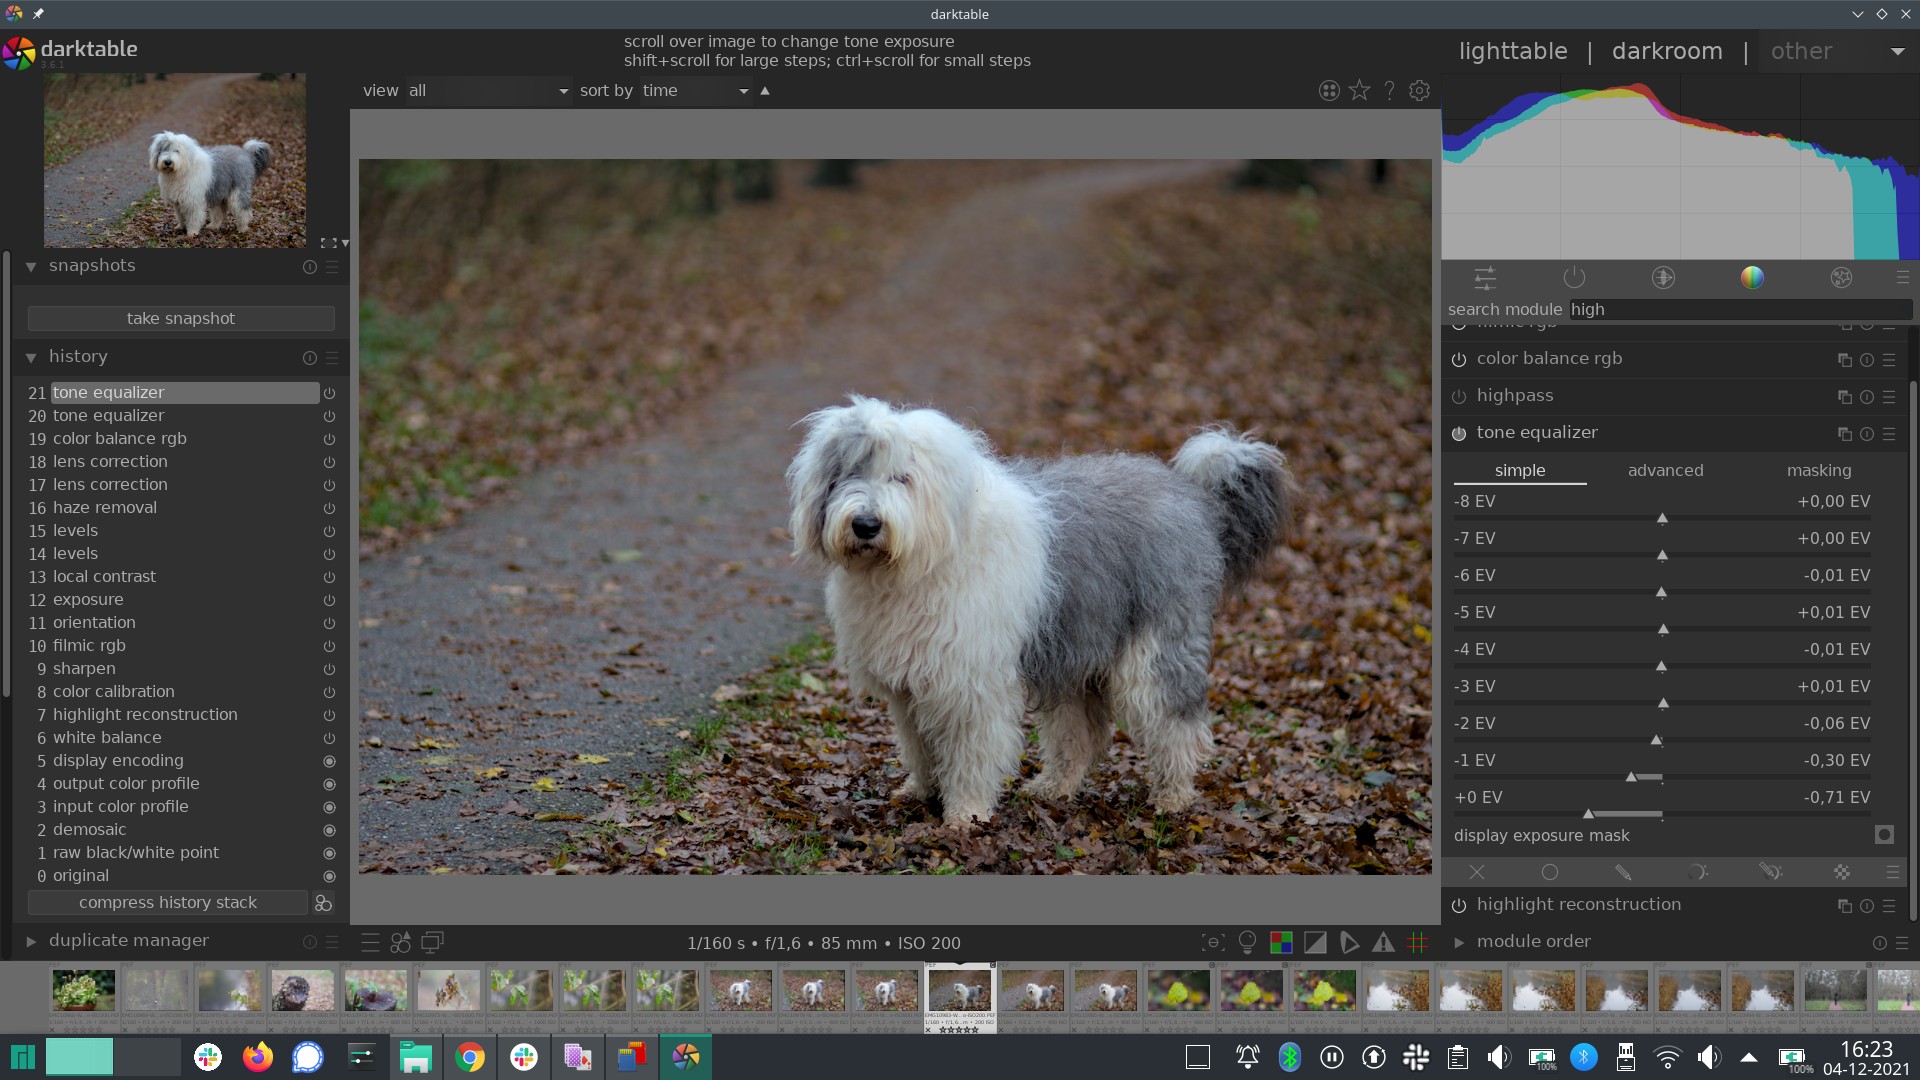Enable the overexposure warning icon
Viewport: 1920px width, 1080px height.
click(1315, 942)
